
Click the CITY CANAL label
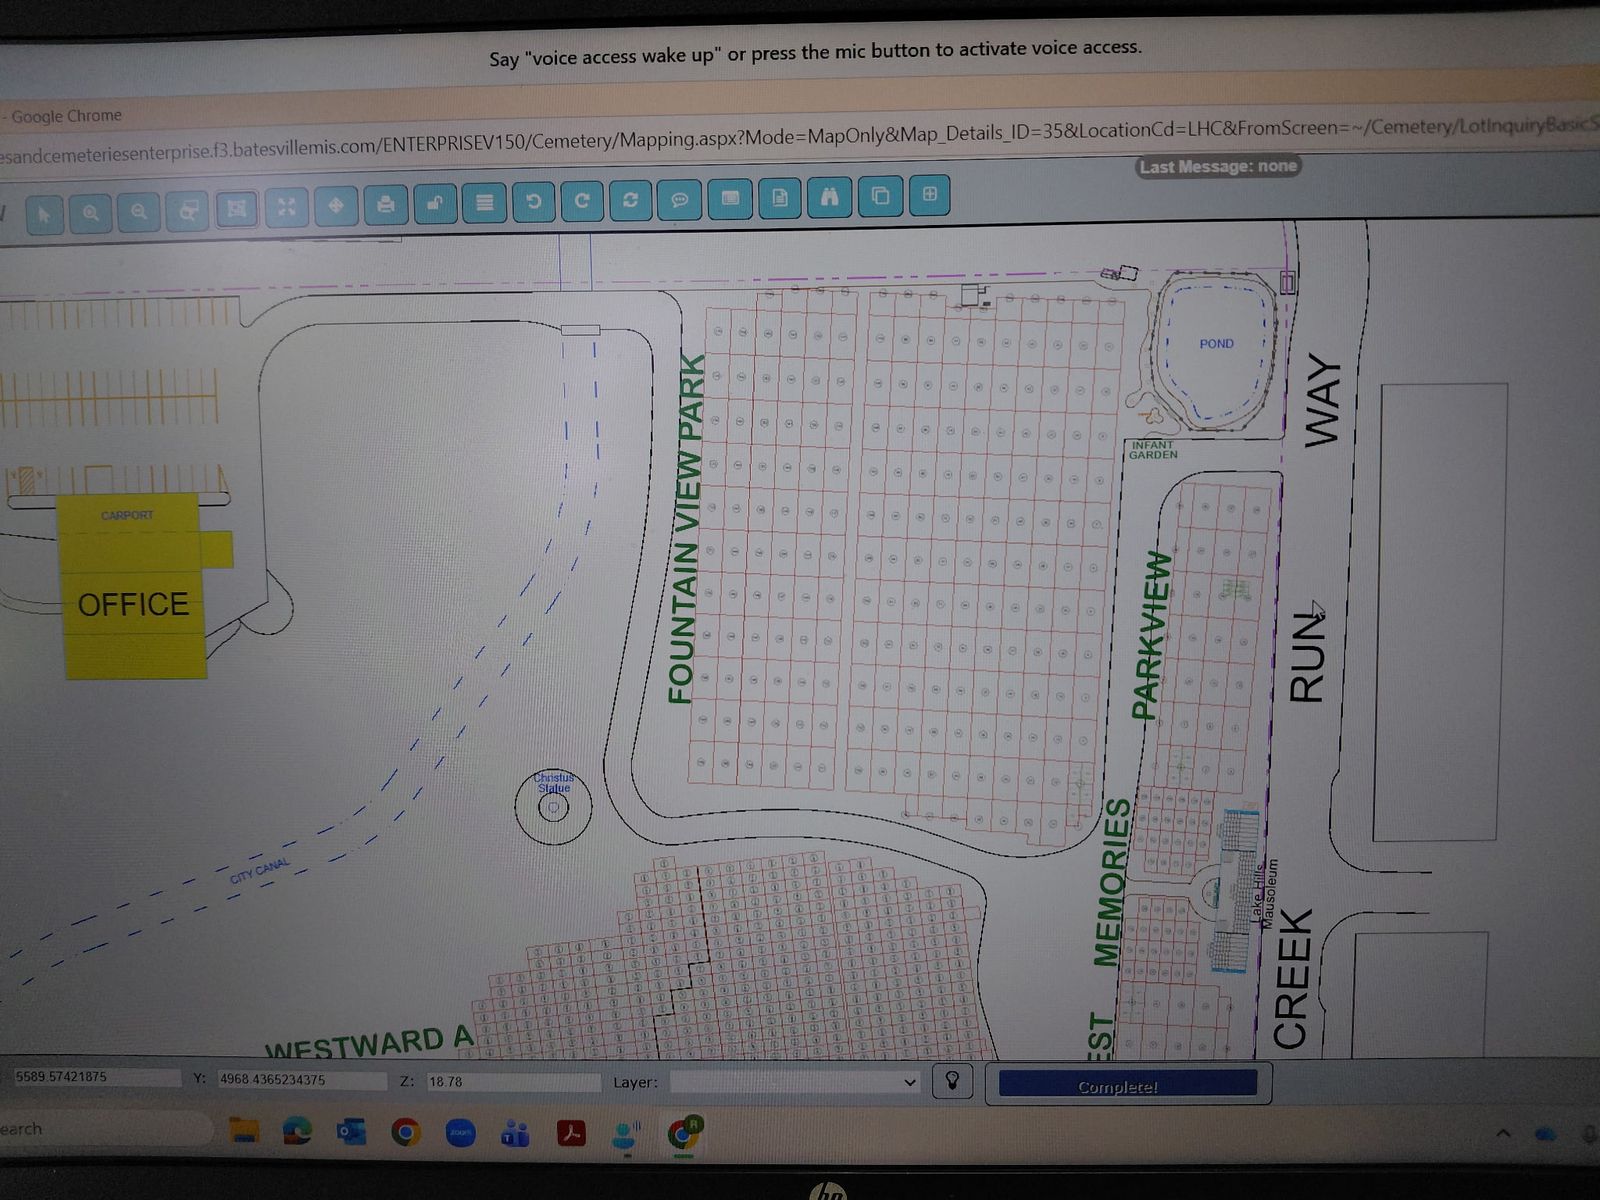pos(260,871)
